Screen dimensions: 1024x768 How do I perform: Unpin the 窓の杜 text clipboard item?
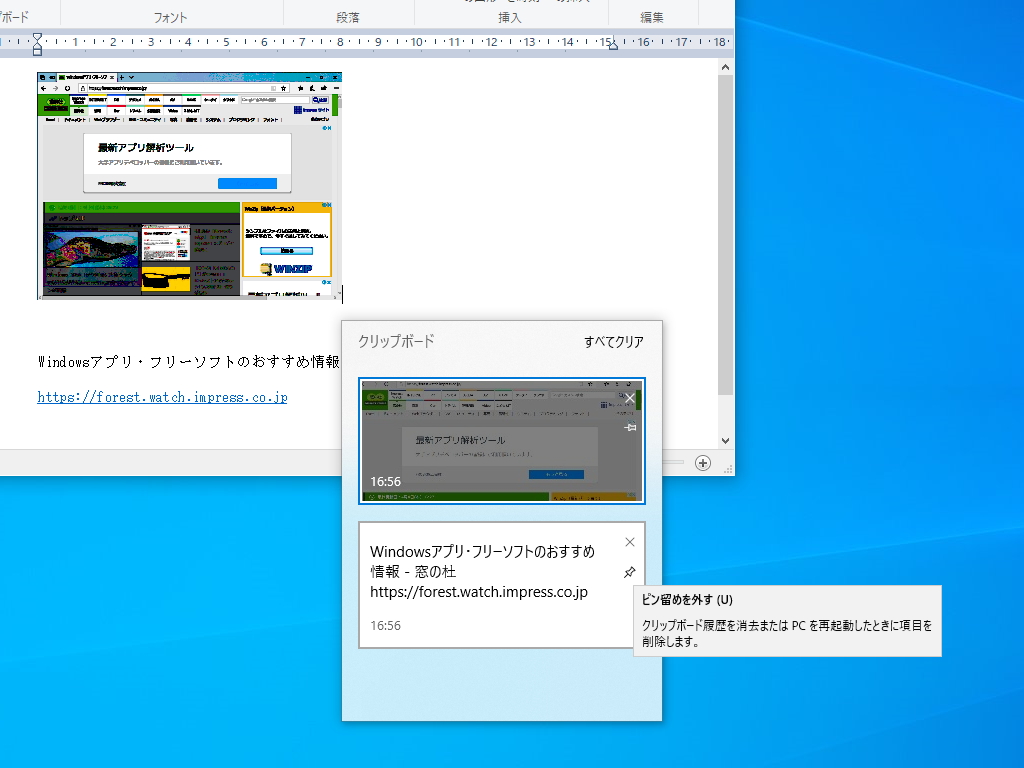(630, 573)
